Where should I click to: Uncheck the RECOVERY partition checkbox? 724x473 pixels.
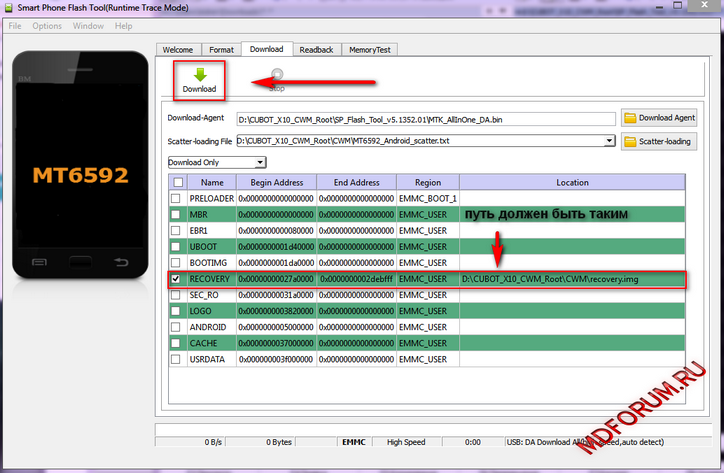(x=175, y=279)
